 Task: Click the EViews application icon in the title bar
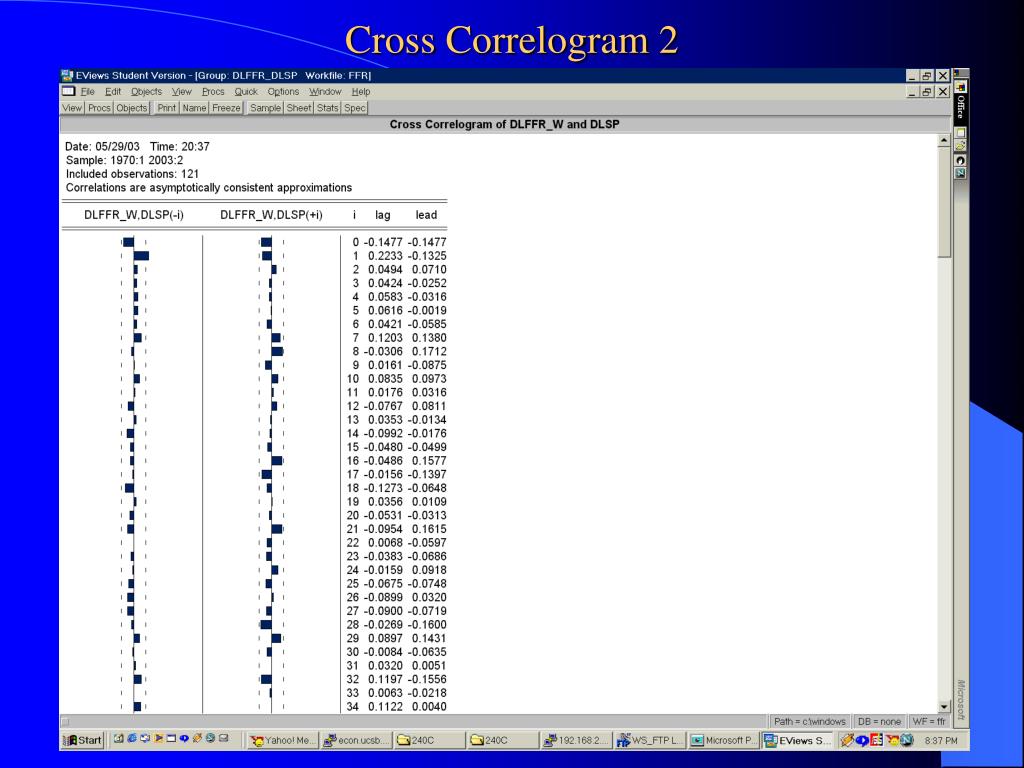67,76
